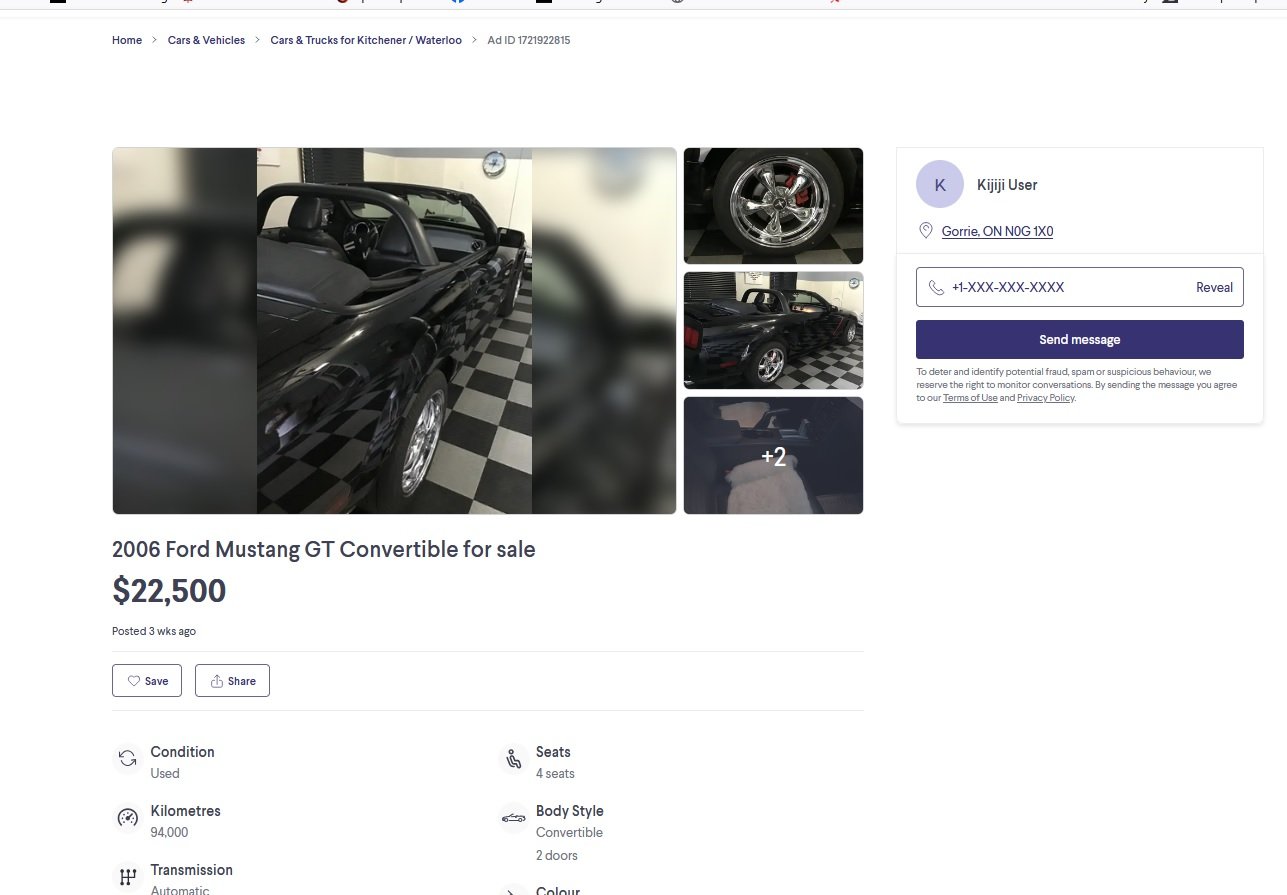Click the Kijiji User avatar icon
Image resolution: width=1287 pixels, height=895 pixels.
point(940,185)
